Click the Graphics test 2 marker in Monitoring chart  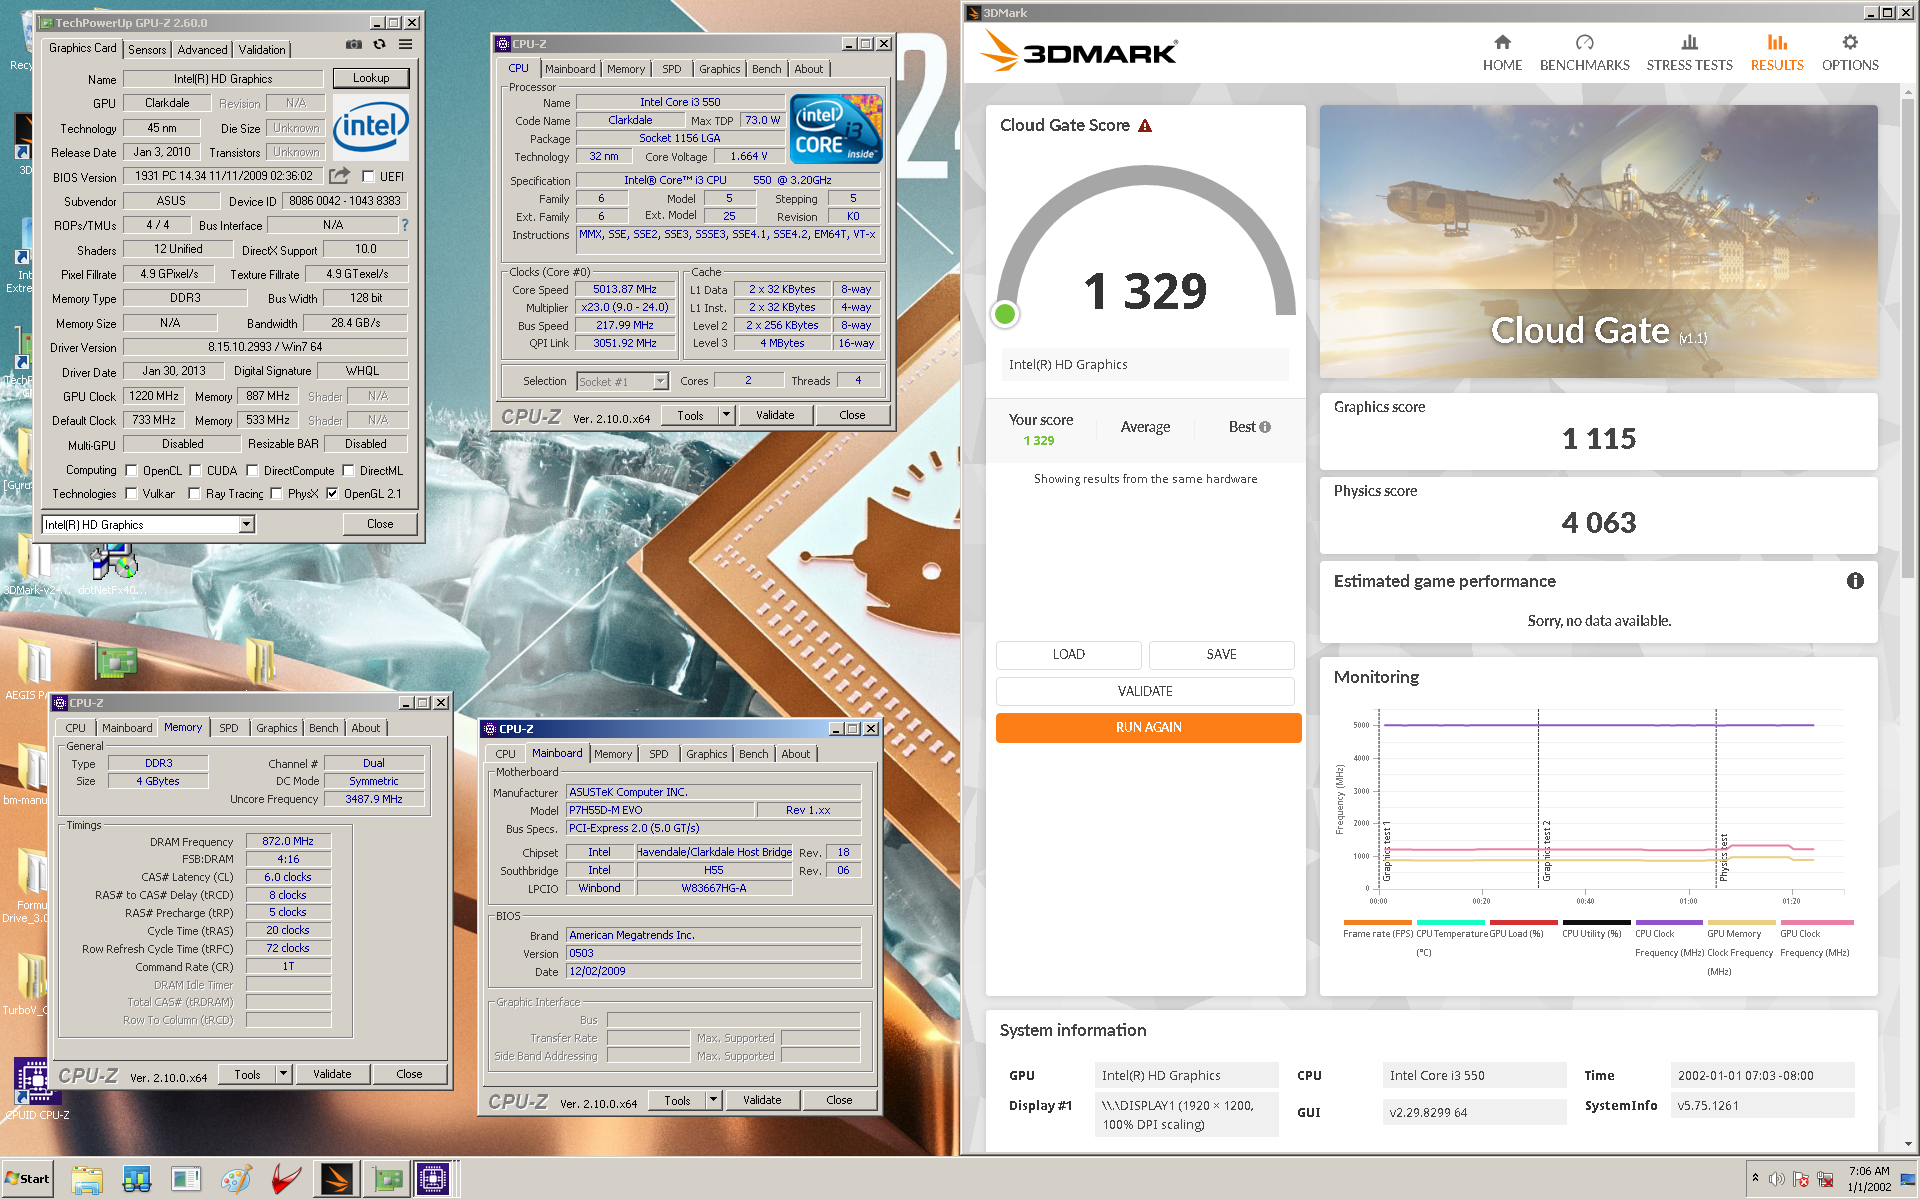[x=1546, y=850]
